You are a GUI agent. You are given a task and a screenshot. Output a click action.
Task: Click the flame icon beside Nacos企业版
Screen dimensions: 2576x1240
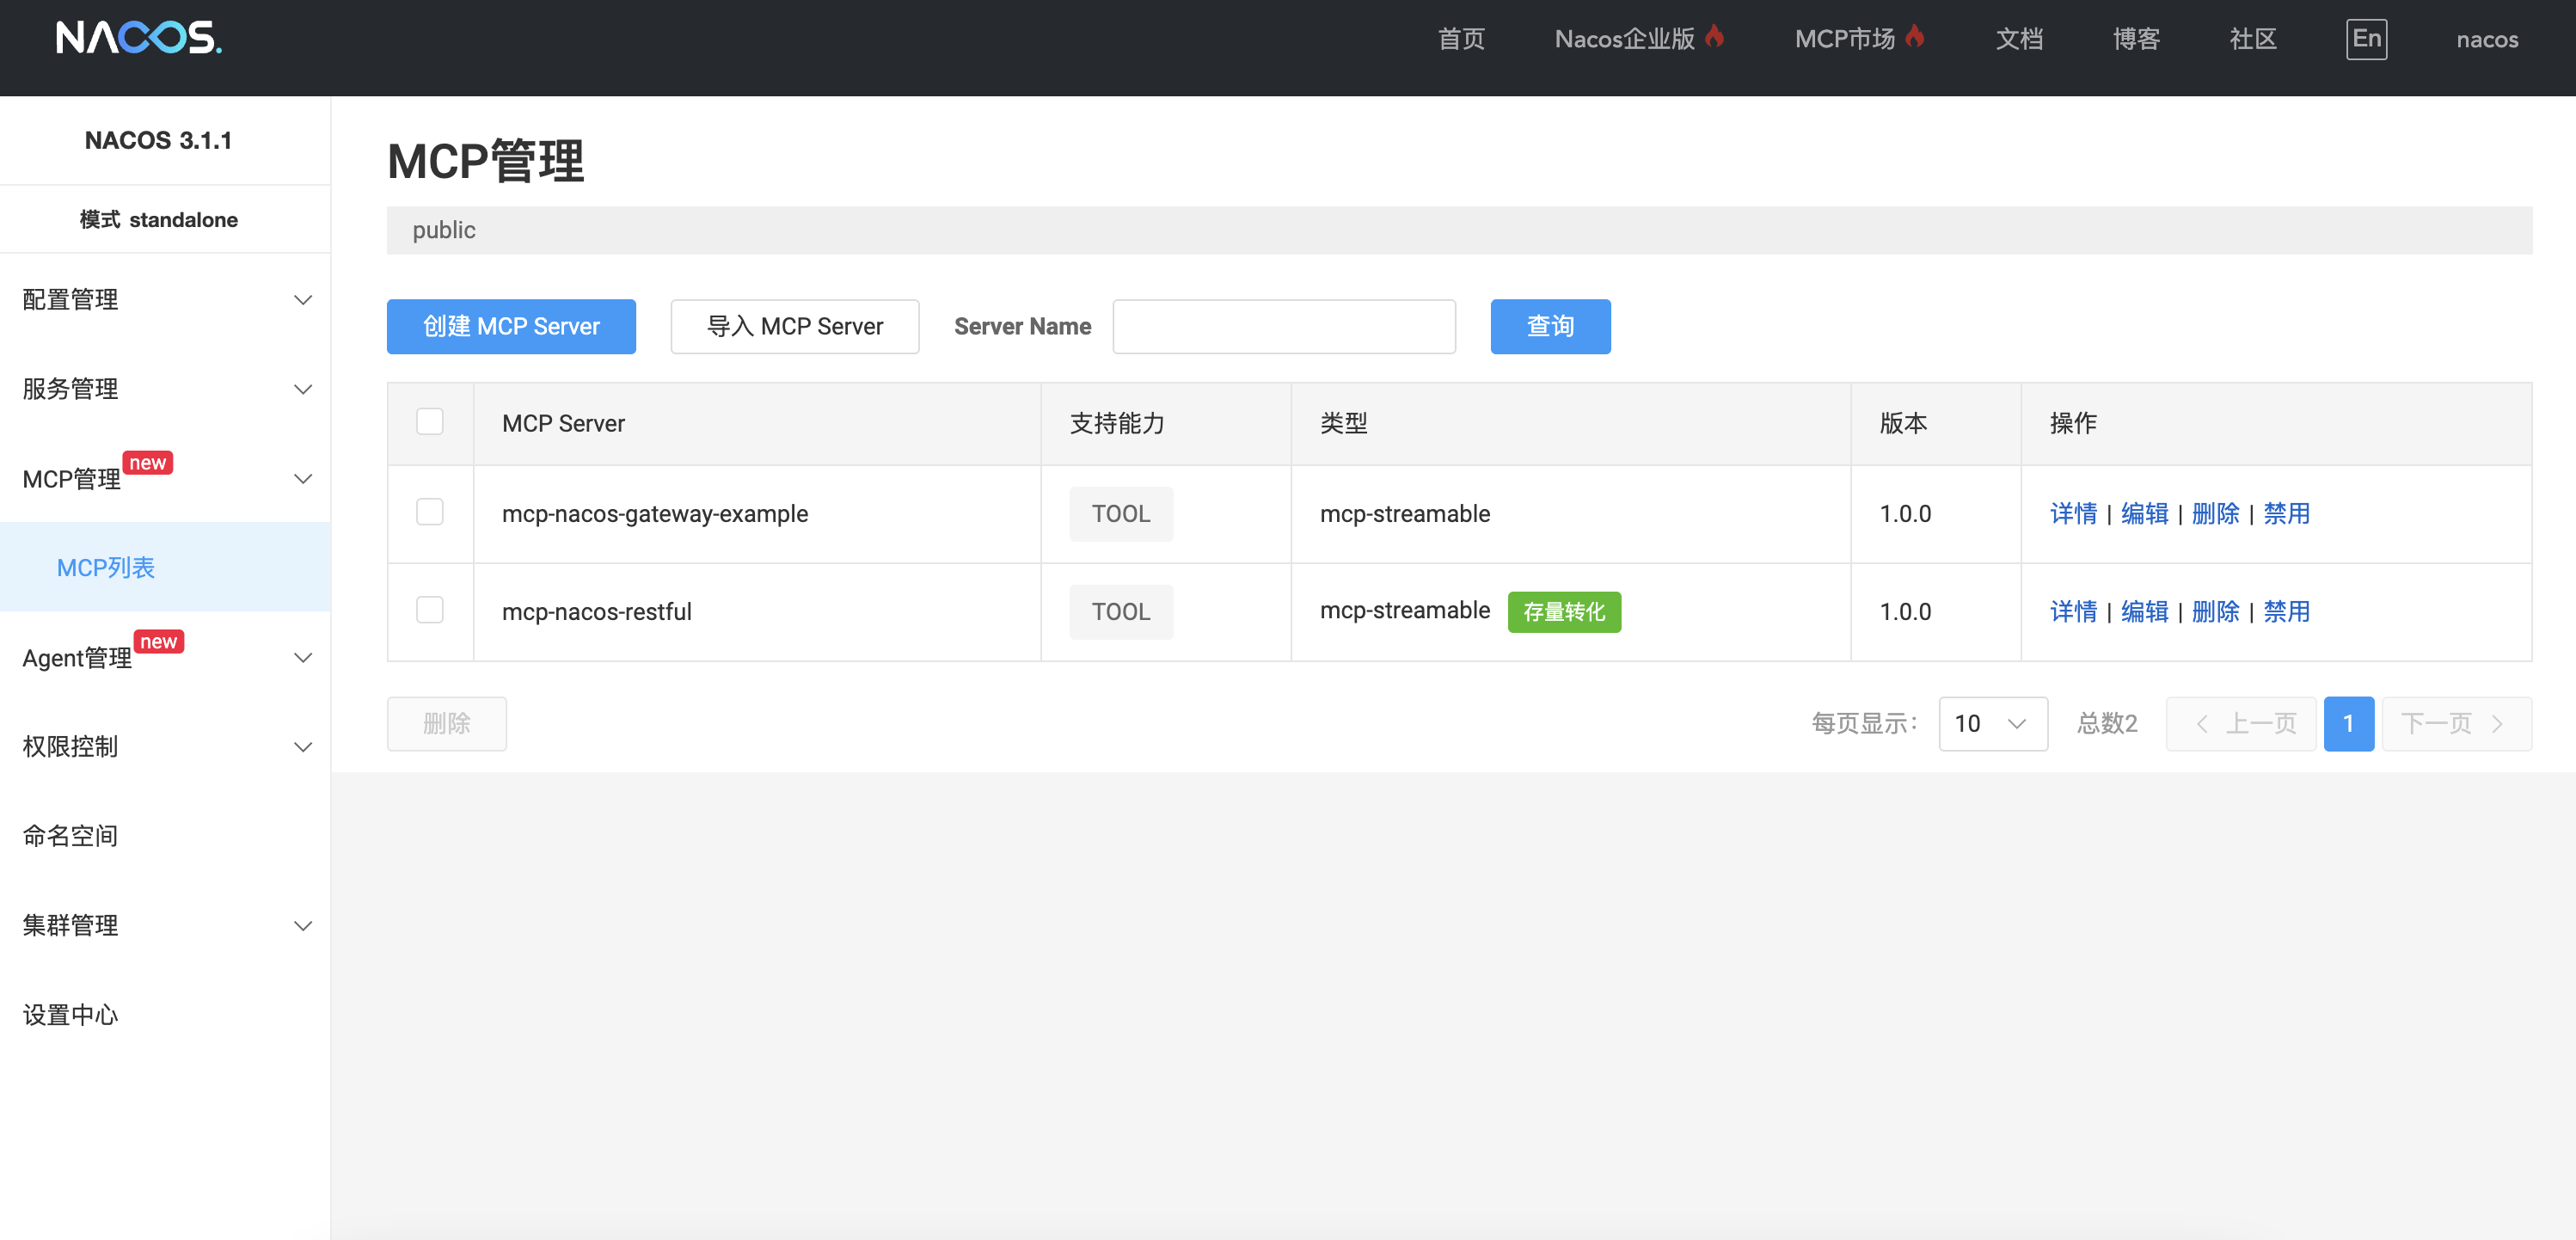[1714, 37]
